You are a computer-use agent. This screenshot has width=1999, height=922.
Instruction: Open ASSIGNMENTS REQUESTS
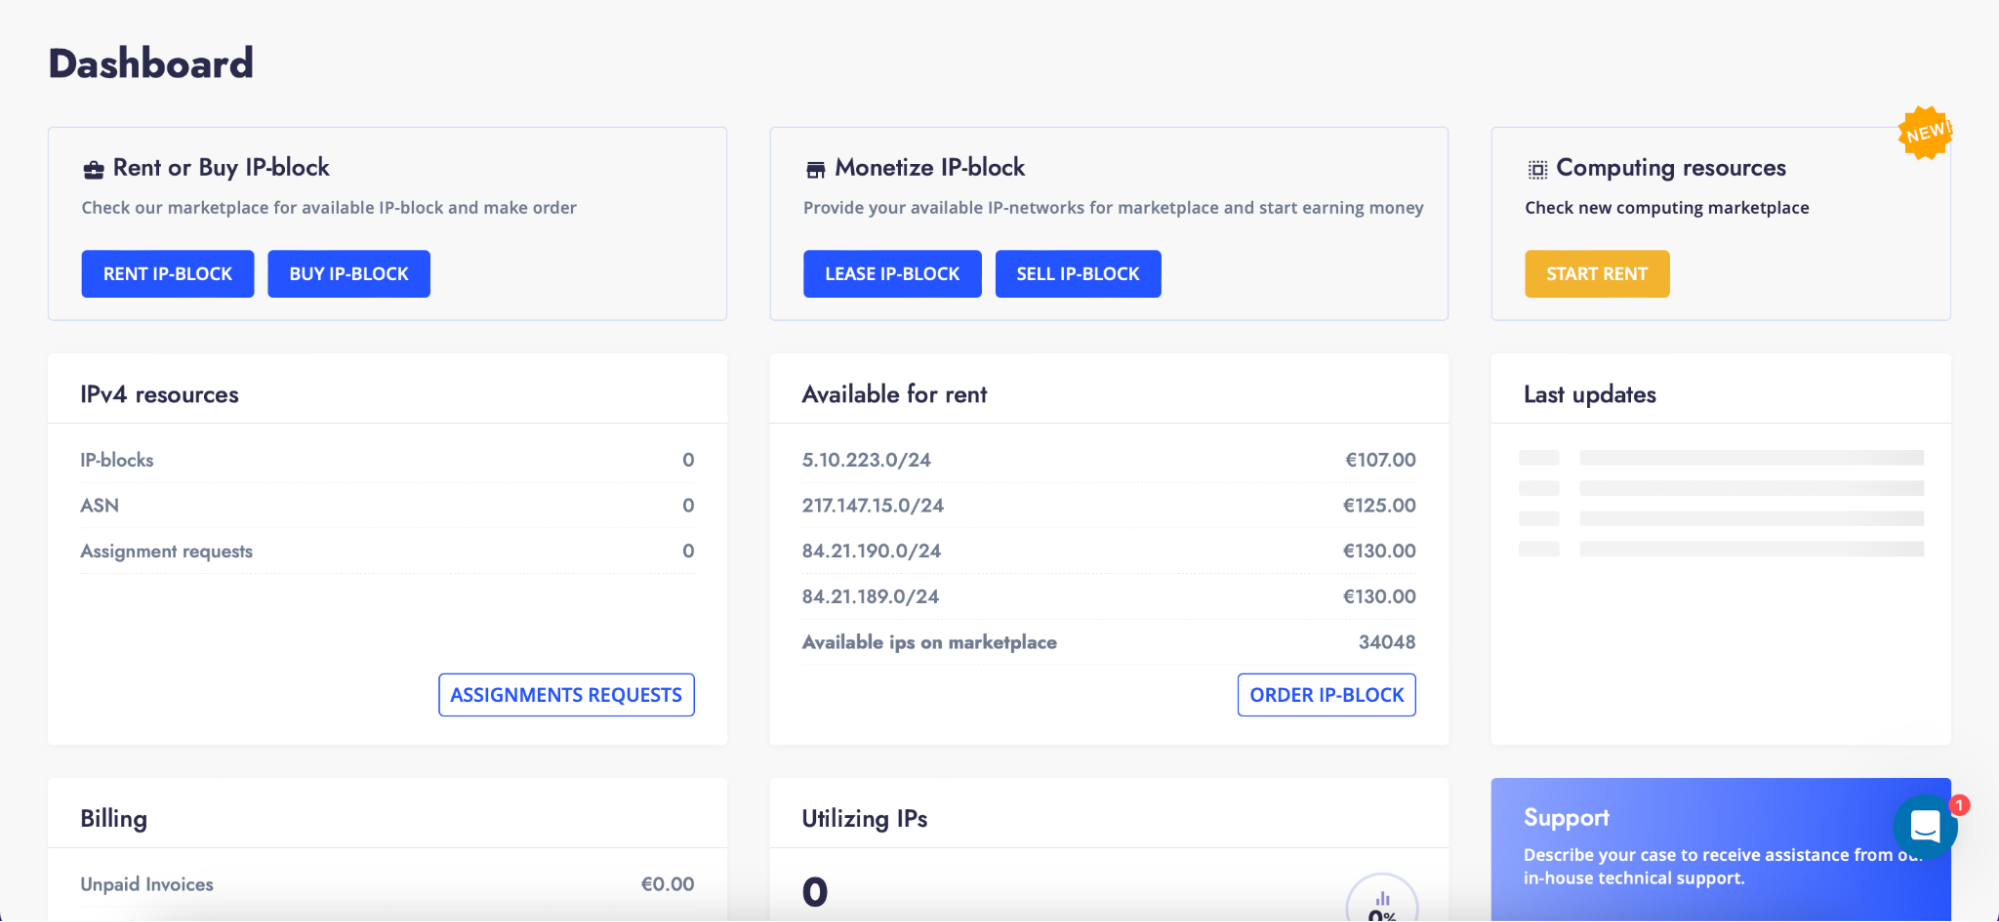coord(566,695)
